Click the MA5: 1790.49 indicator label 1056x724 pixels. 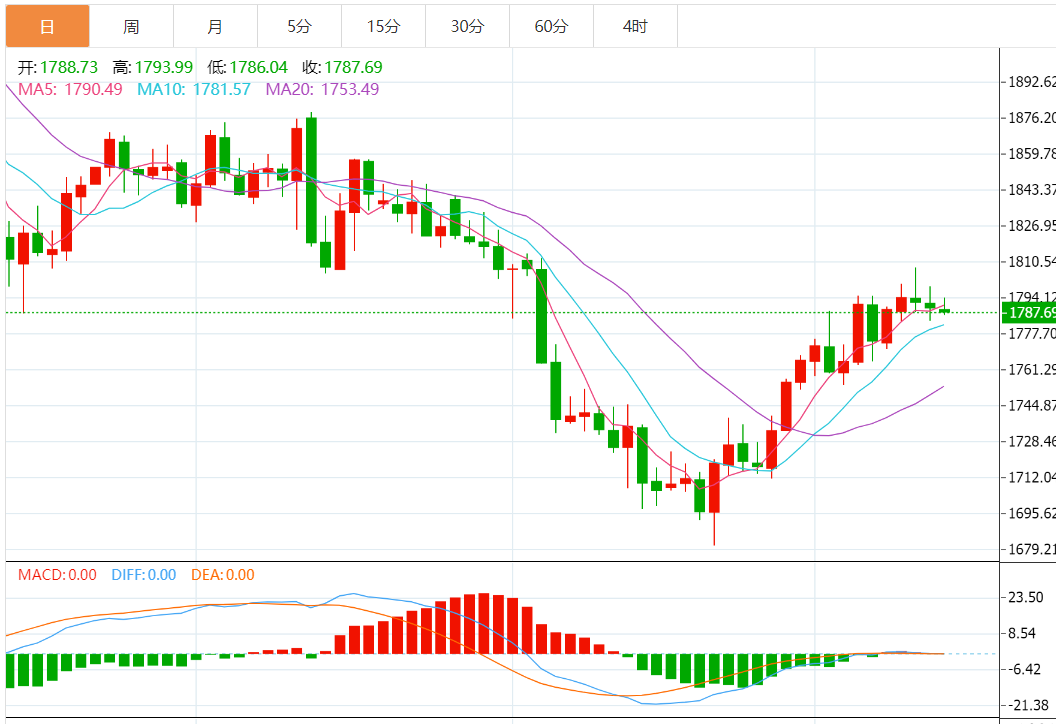click(x=70, y=89)
